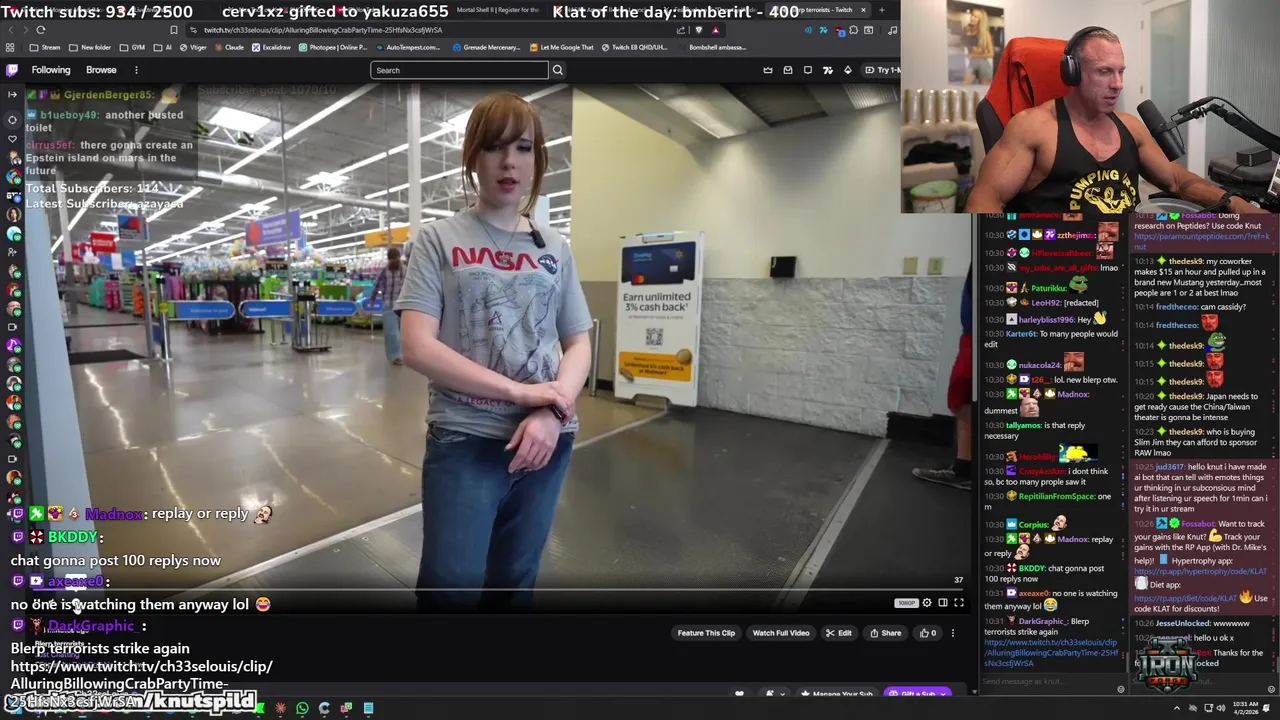Viewport: 1280px width, 720px height.
Task: Toggle fullscreen on the clip player
Action: coord(958,603)
